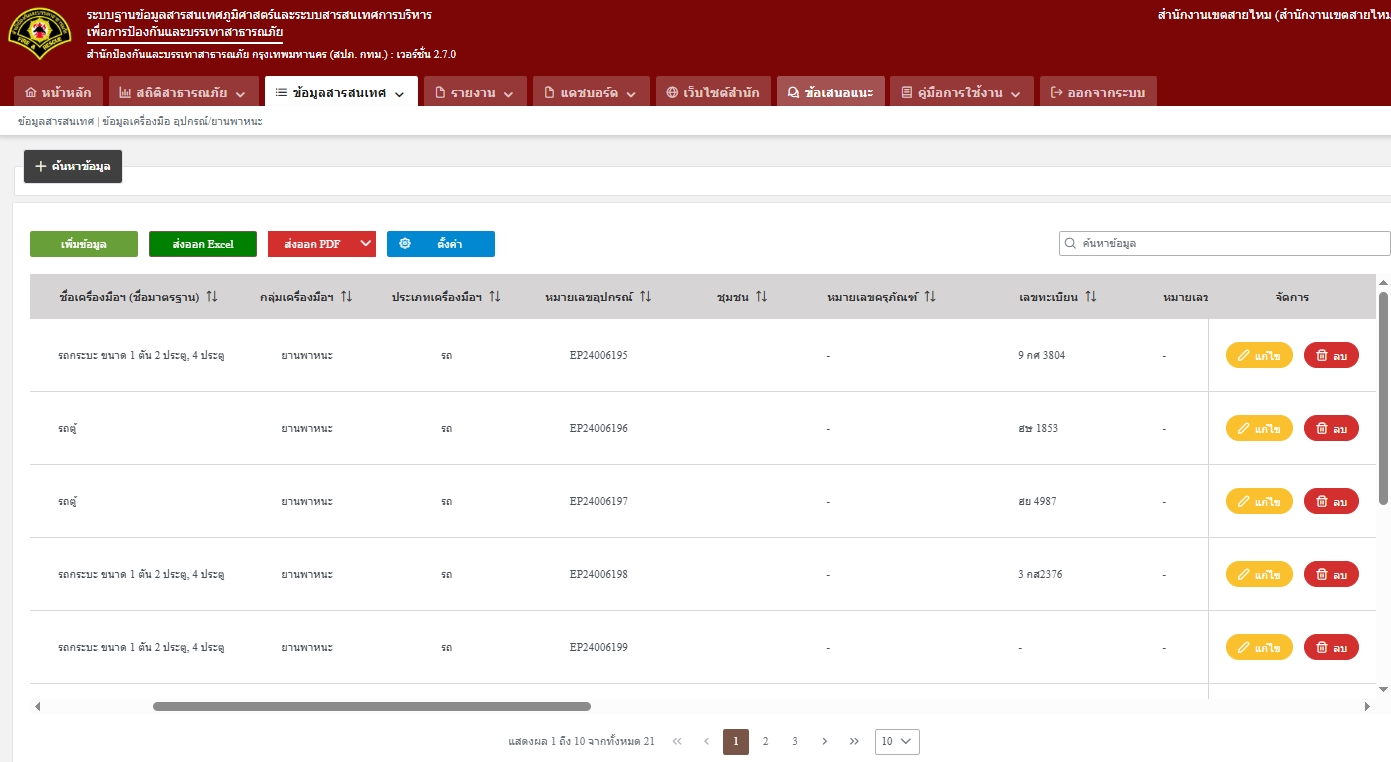Click the horizontal table scrollbar thumb
This screenshot has width=1391, height=762.
[372, 706]
